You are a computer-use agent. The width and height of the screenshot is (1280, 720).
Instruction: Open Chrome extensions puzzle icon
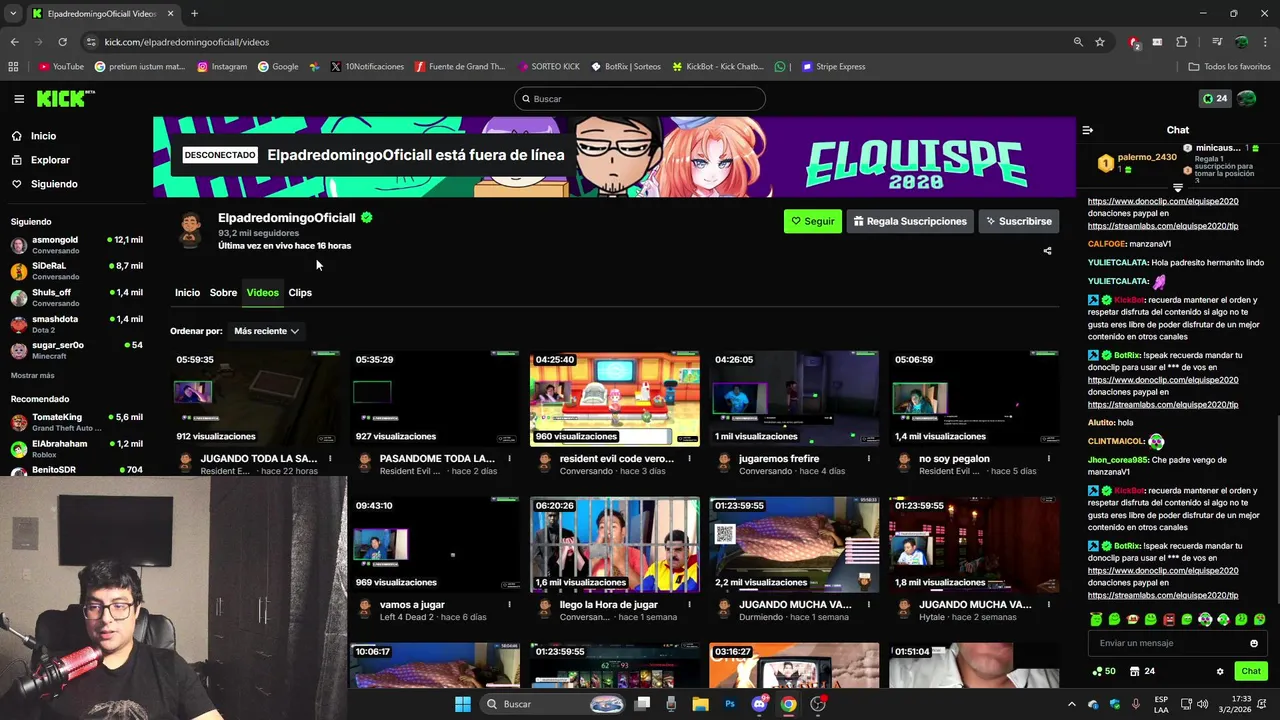coord(1181,42)
